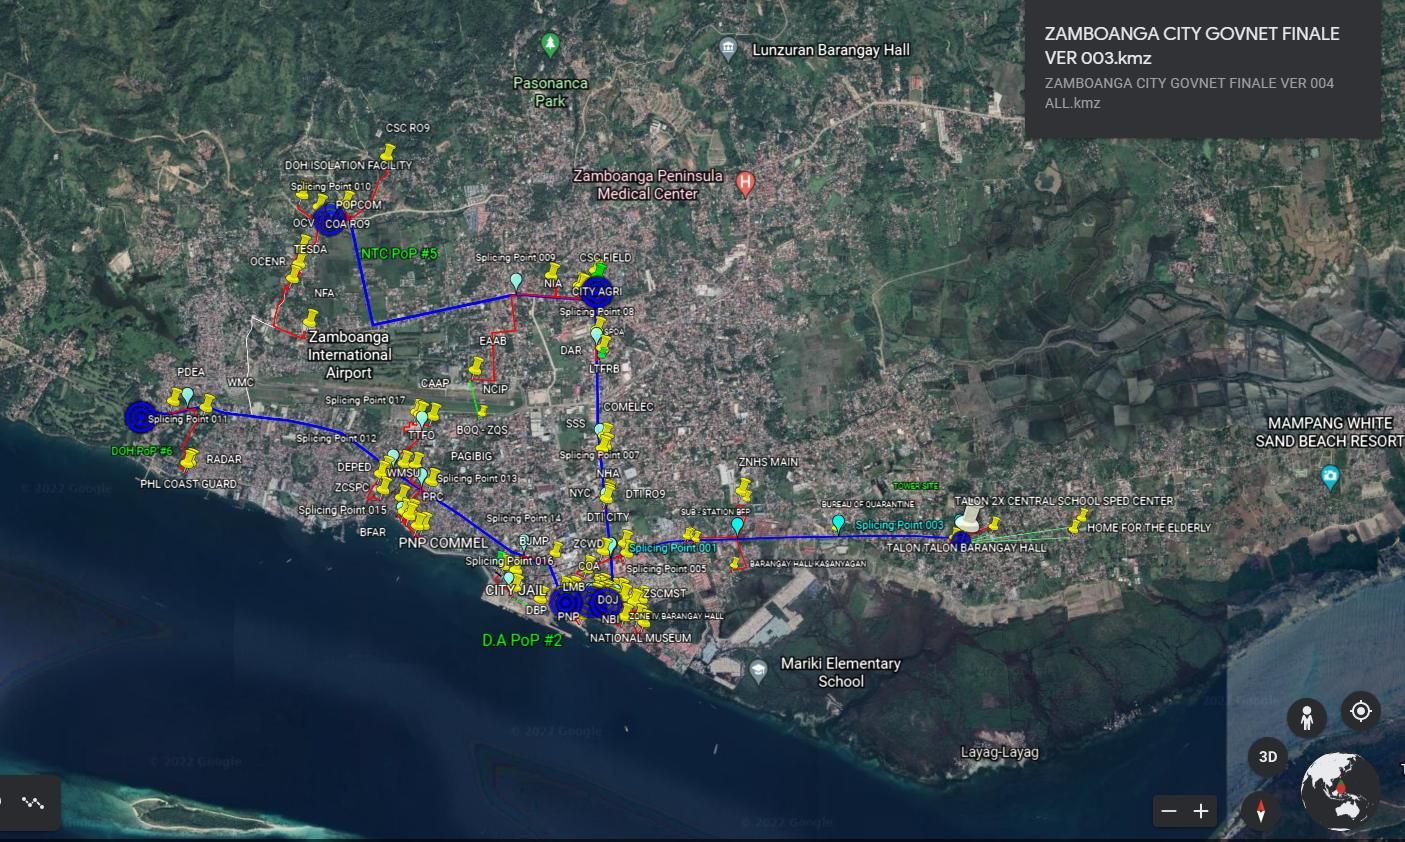This screenshot has width=1405, height=842.
Task: Select the draw line or shape tool
Action: pyautogui.click(x=33, y=802)
